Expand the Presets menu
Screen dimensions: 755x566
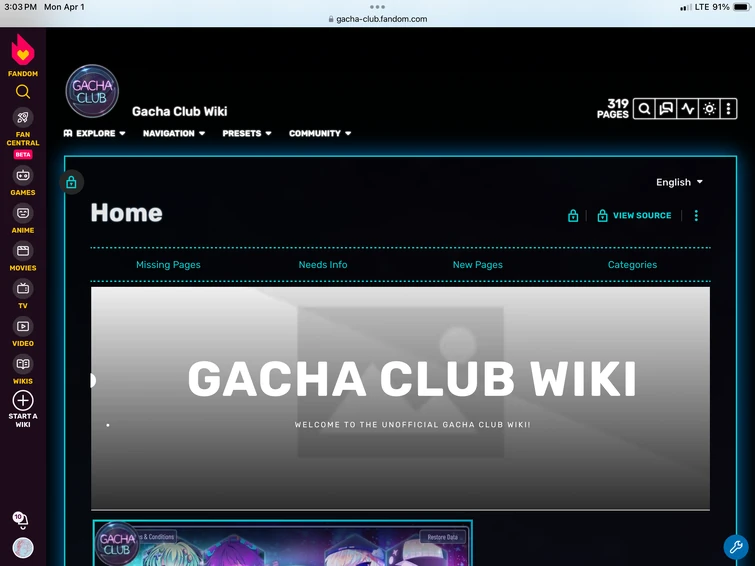(247, 133)
